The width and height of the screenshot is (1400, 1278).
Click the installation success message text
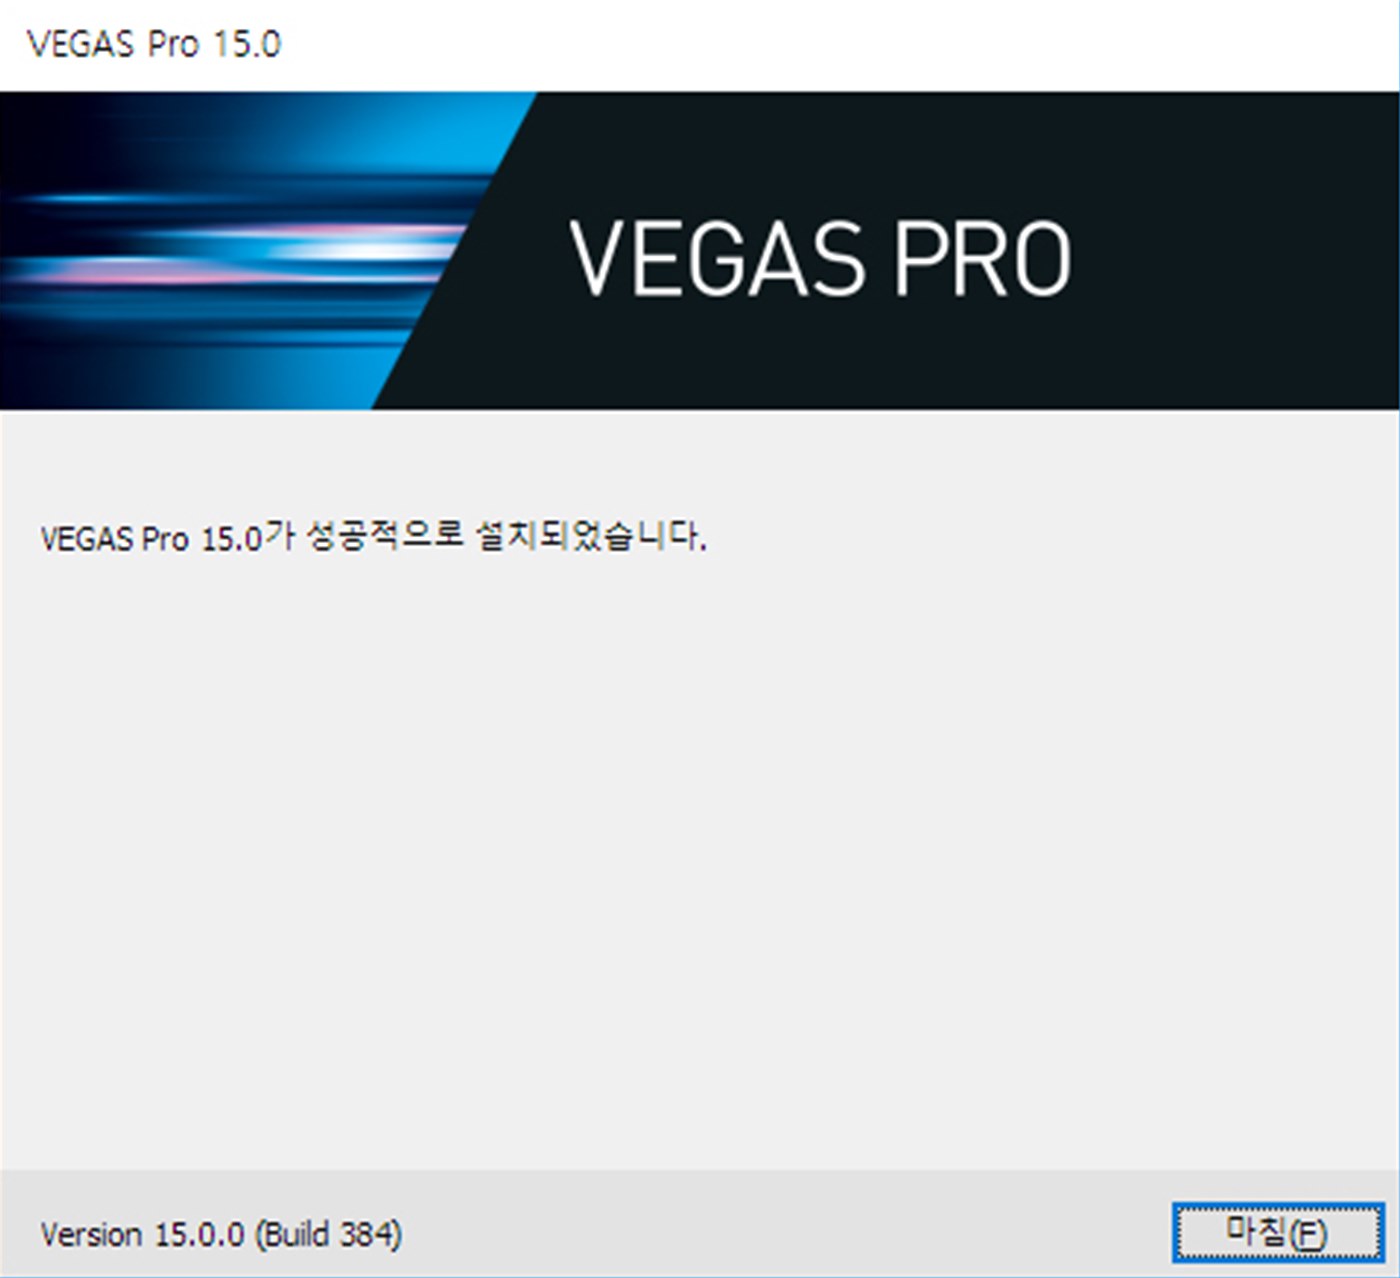pos(373,537)
